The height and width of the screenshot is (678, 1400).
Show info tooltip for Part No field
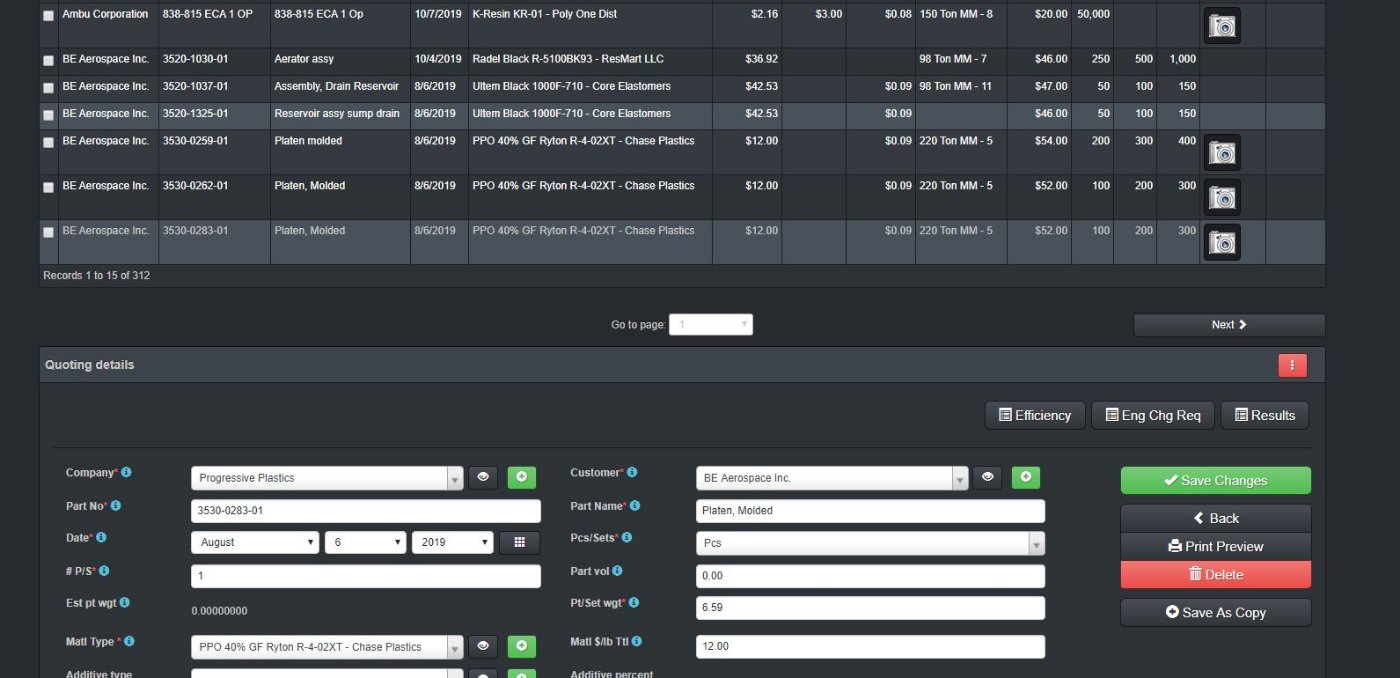click(115, 506)
